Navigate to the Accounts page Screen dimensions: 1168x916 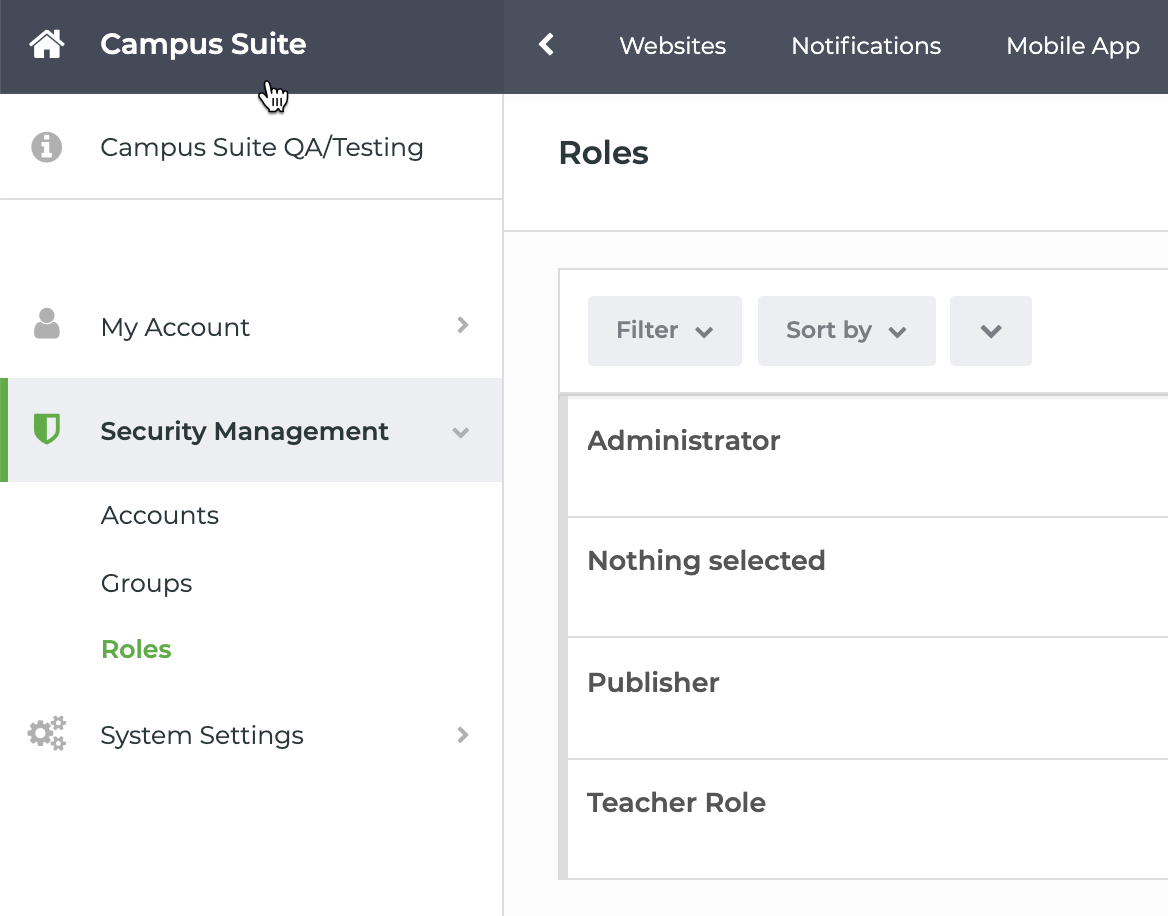pos(160,515)
